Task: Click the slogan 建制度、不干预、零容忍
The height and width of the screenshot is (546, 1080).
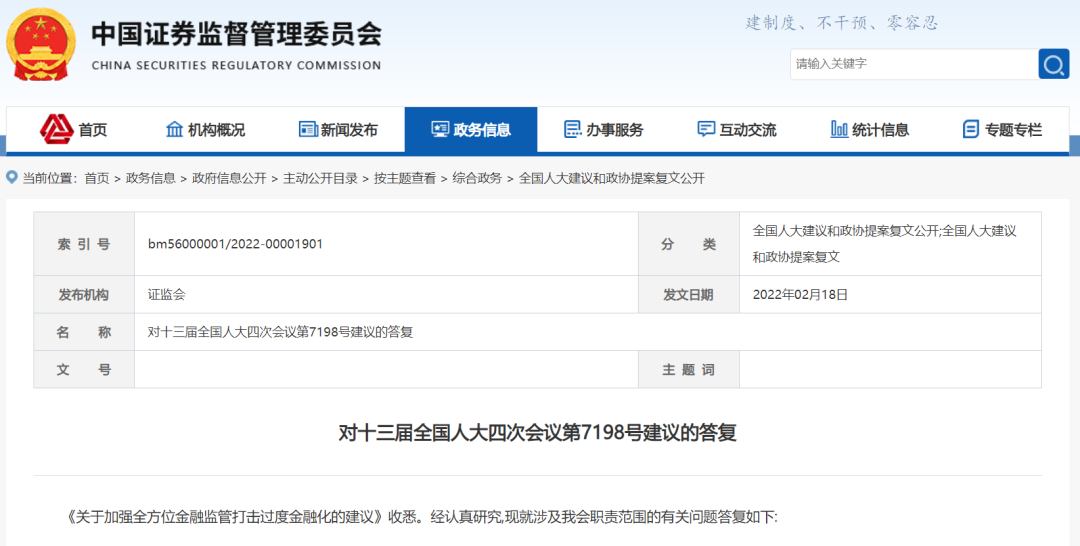Action: pos(842,23)
